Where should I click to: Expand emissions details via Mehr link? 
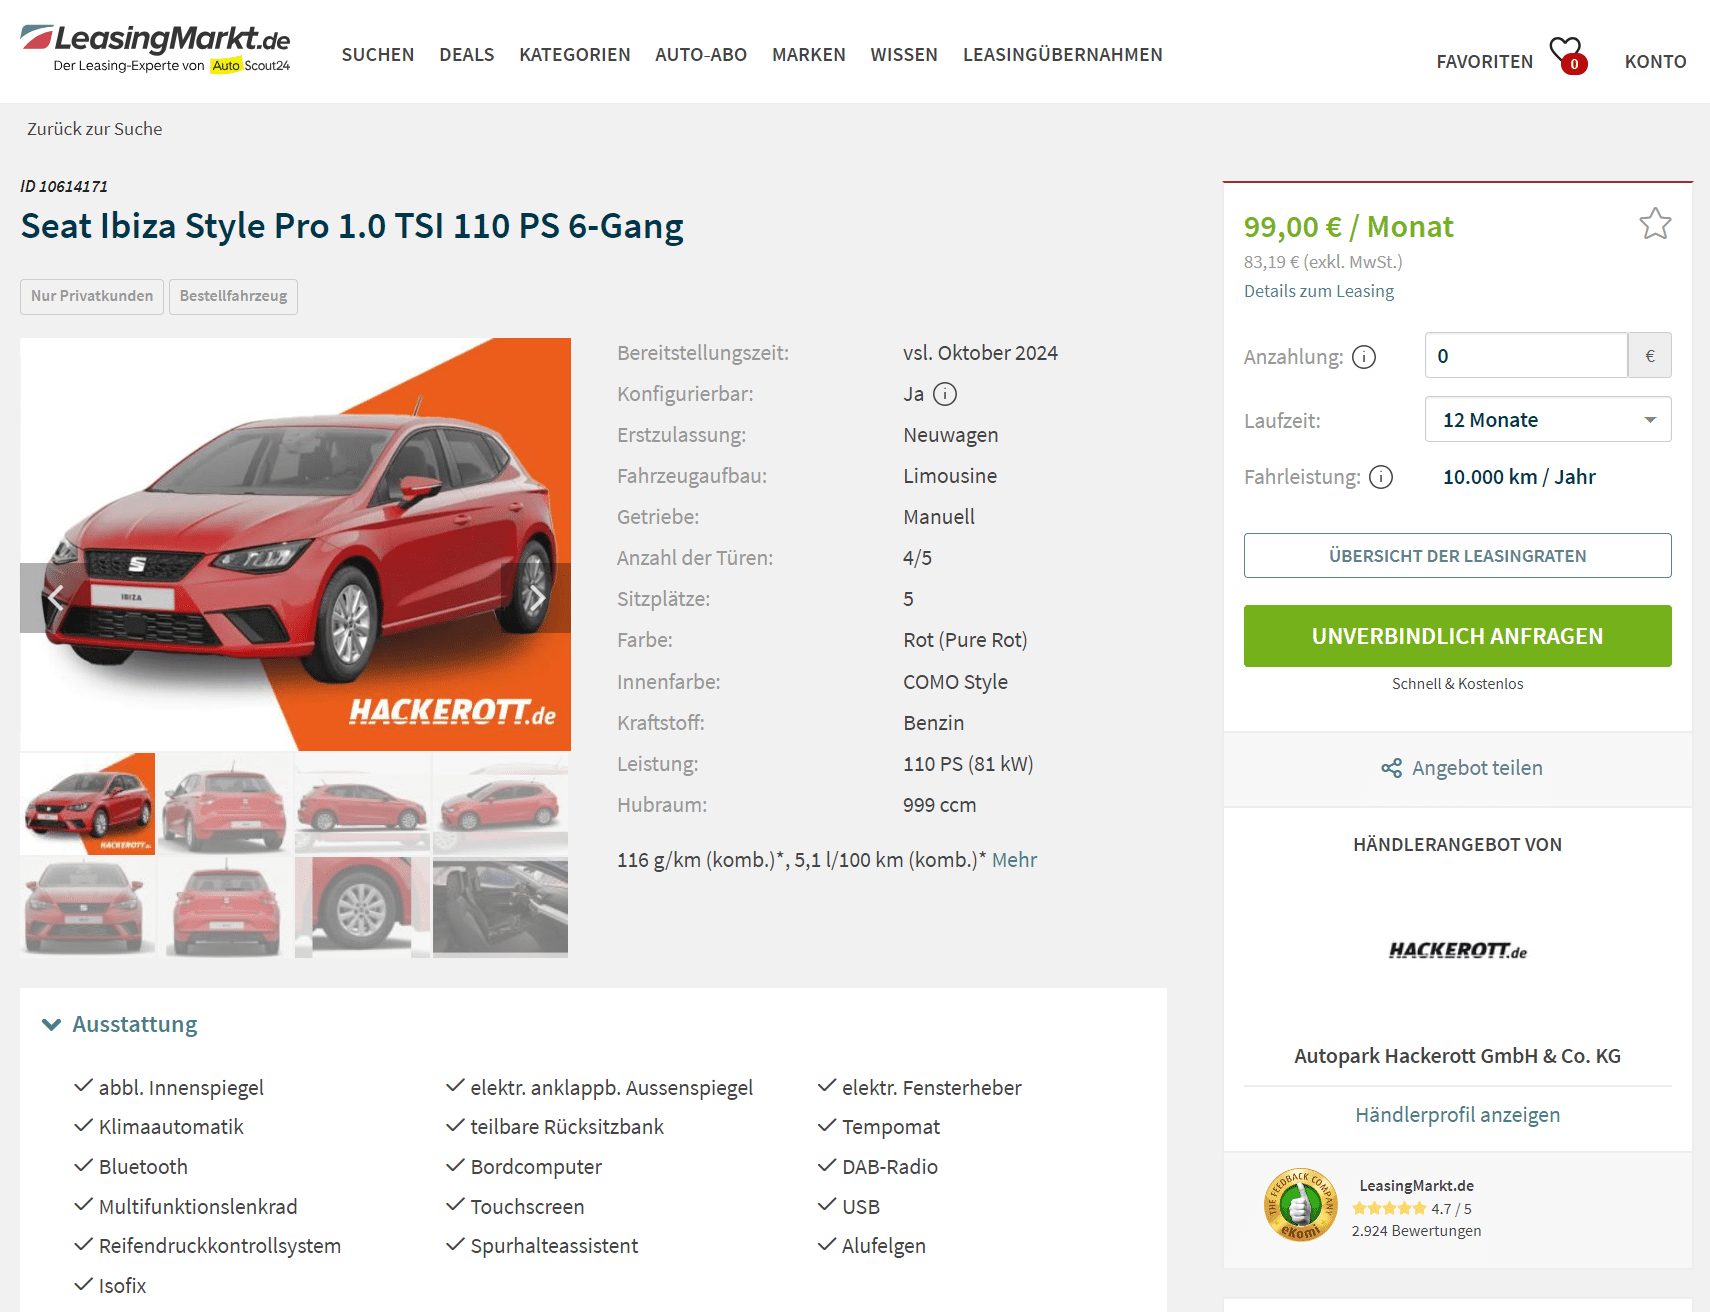click(1014, 860)
